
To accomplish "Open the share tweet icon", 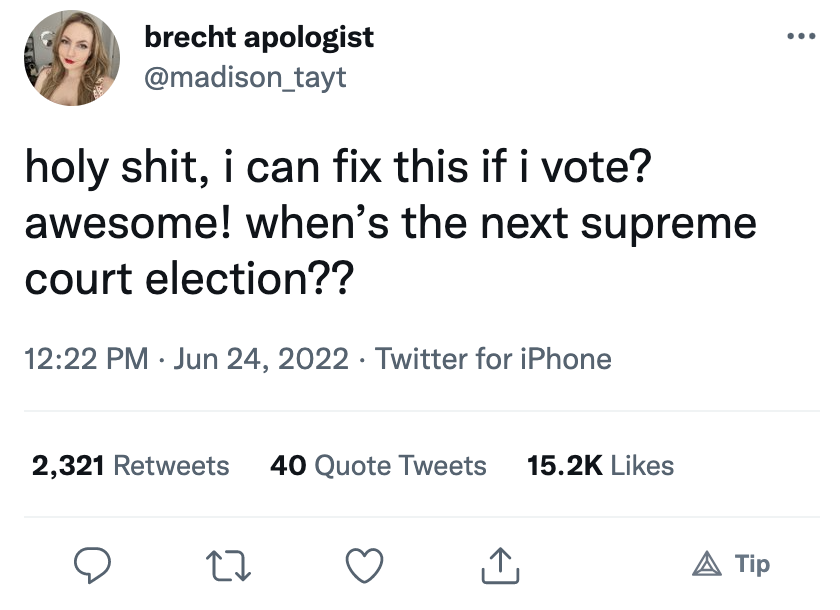I will [497, 564].
